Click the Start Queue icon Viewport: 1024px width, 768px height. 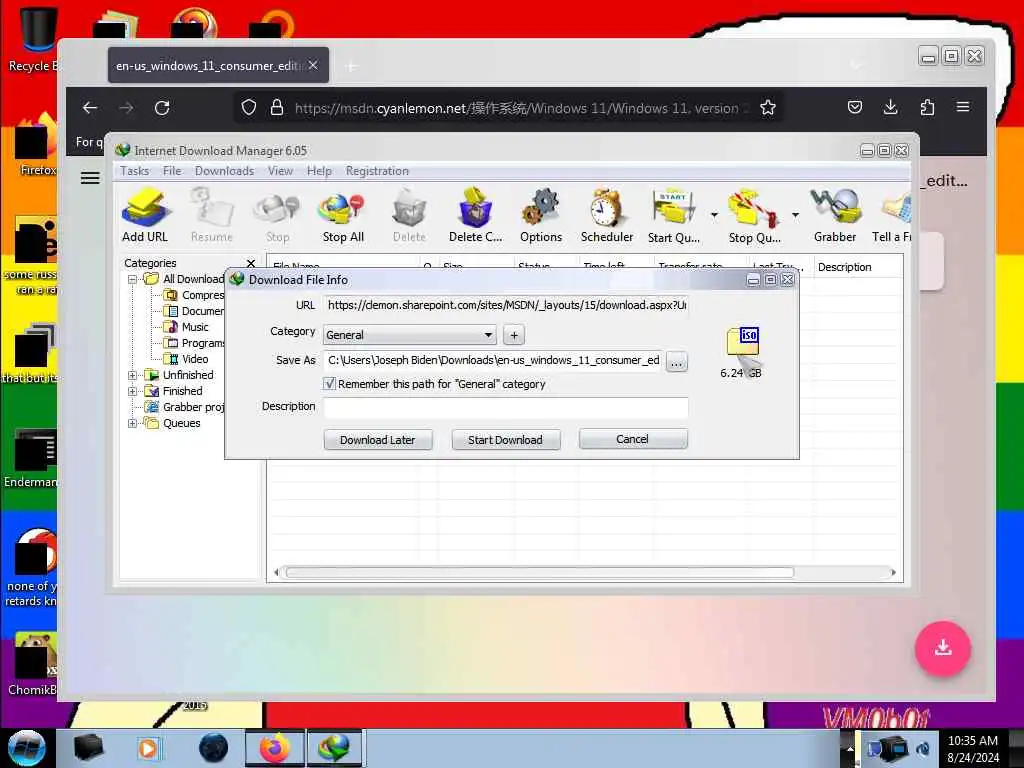pyautogui.click(x=673, y=216)
